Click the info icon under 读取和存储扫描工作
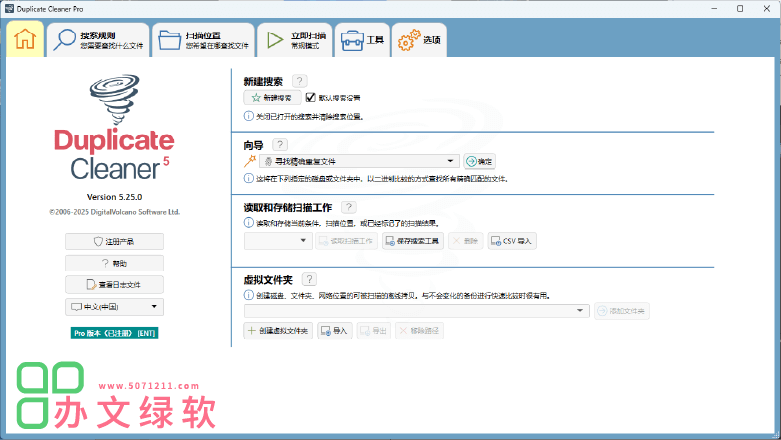Image resolution: width=781 pixels, height=440 pixels. (x=248, y=223)
